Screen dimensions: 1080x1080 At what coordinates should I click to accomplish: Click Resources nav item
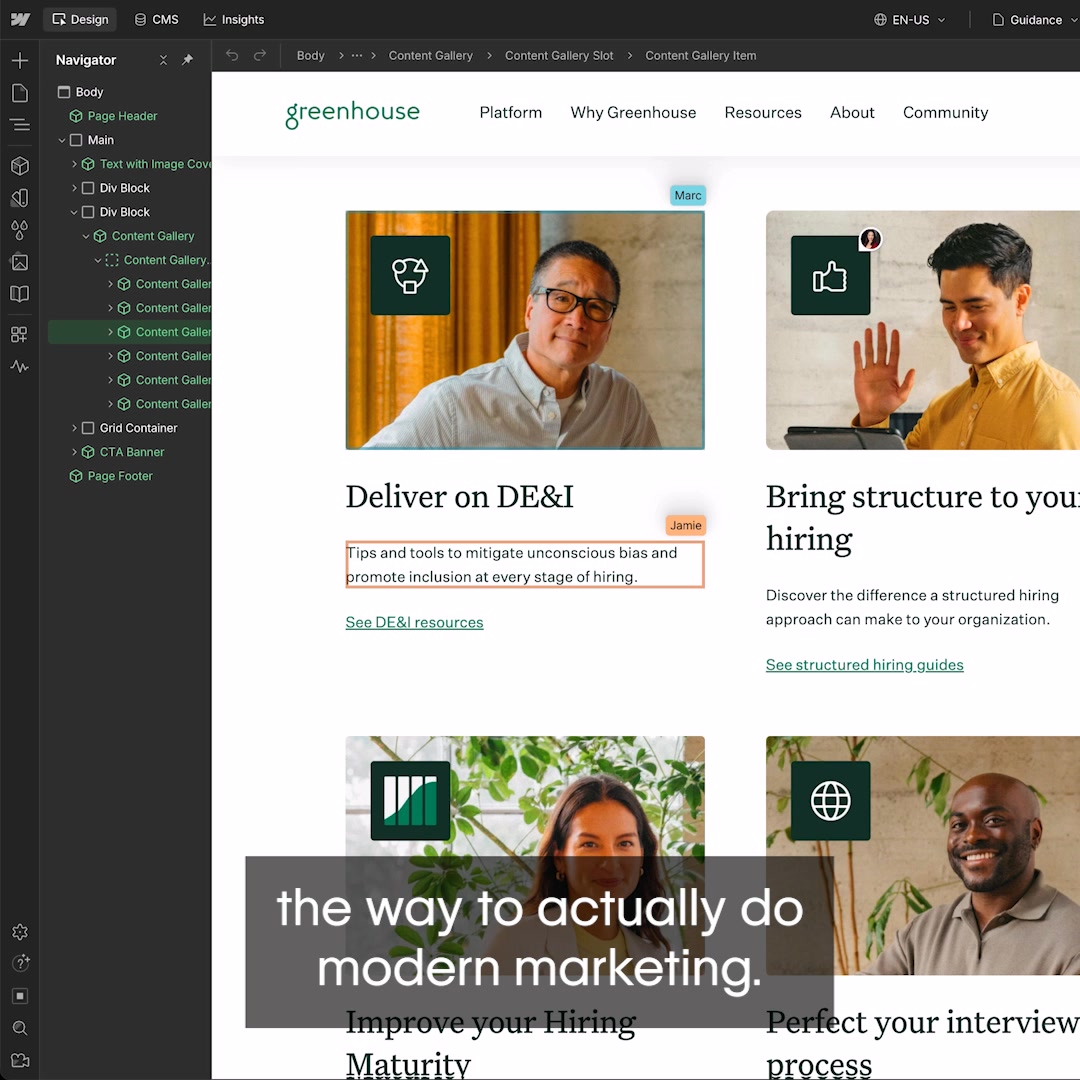[762, 112]
